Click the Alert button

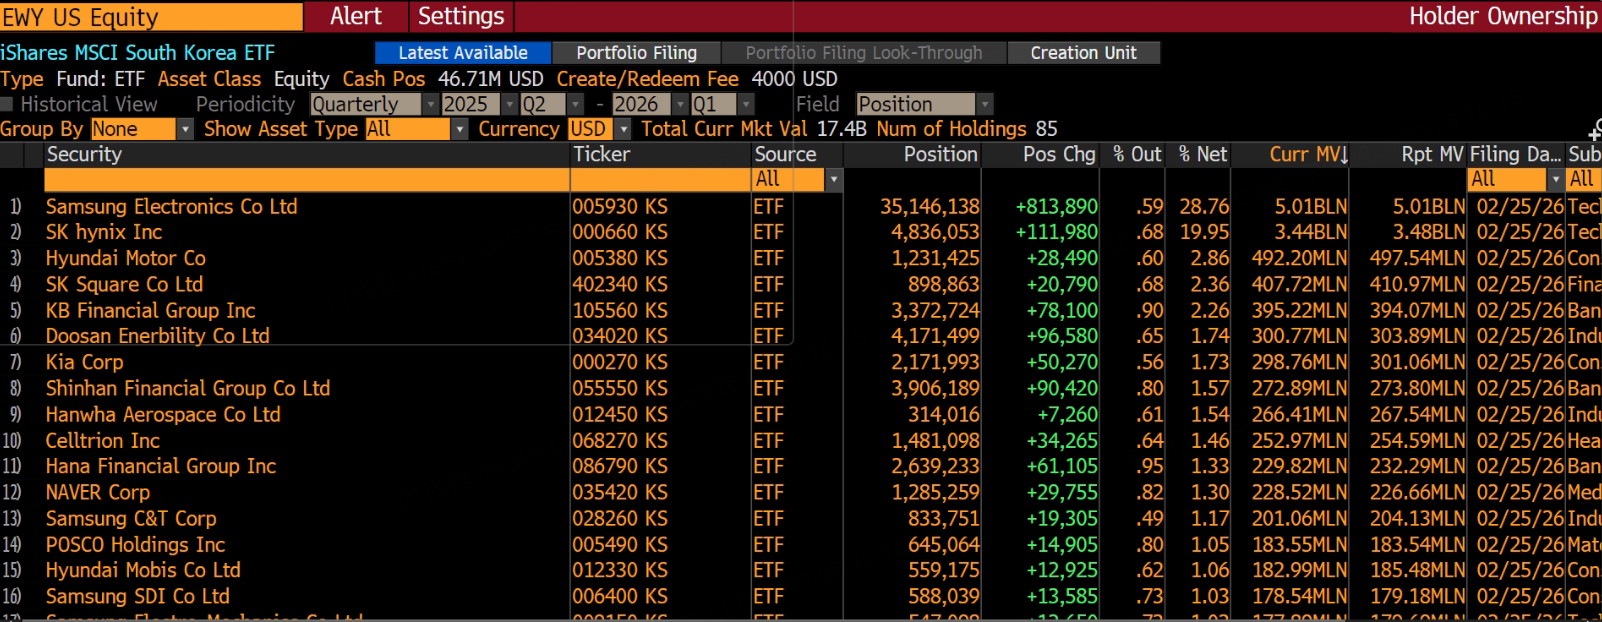click(x=356, y=16)
